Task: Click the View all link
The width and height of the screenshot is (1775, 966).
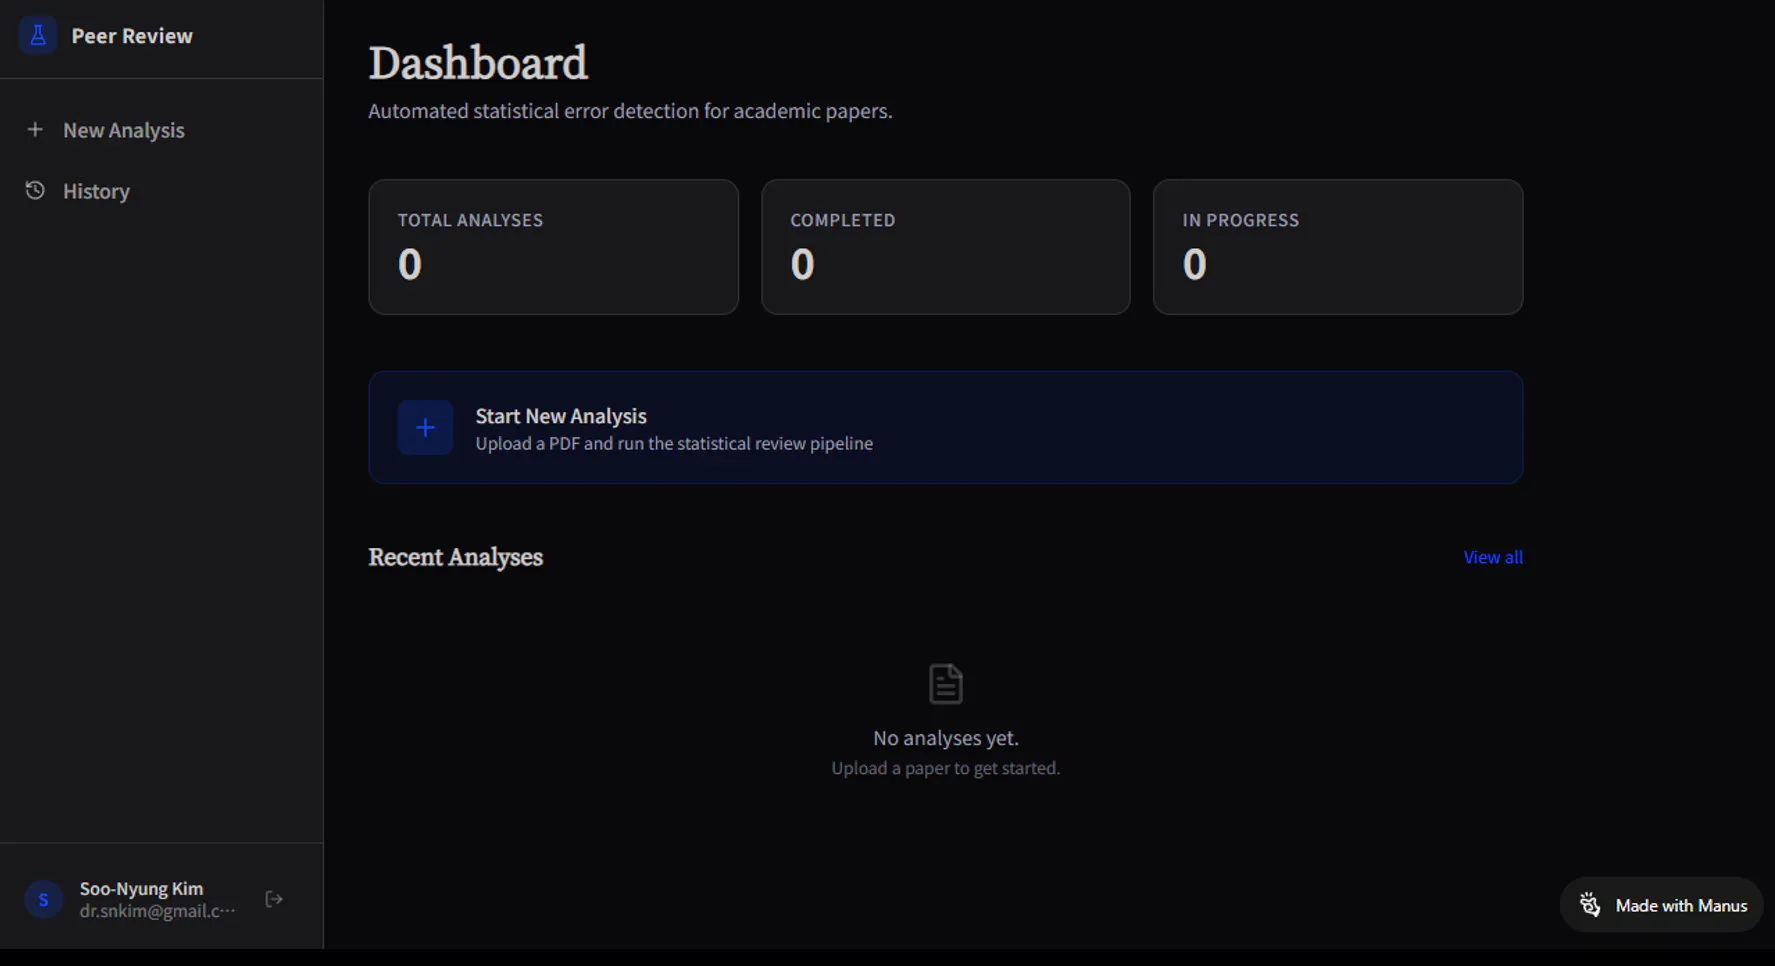Action: tap(1493, 557)
